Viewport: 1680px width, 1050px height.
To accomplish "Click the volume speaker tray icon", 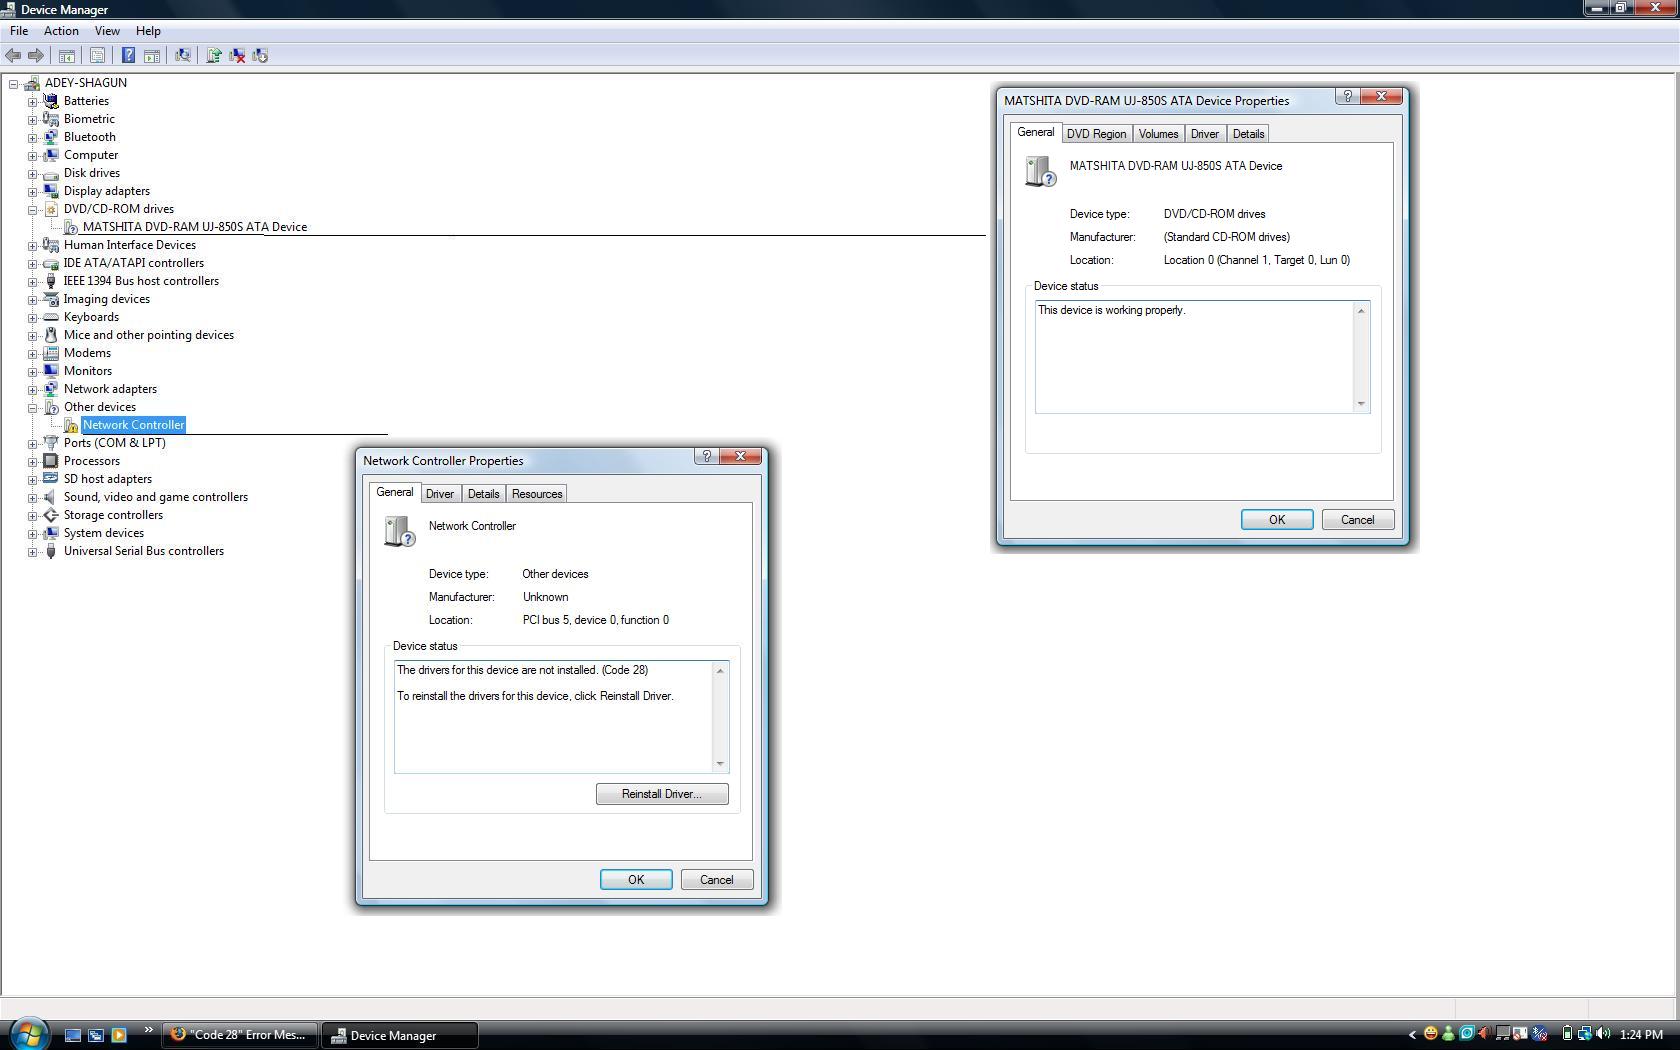I will click(x=1603, y=1034).
